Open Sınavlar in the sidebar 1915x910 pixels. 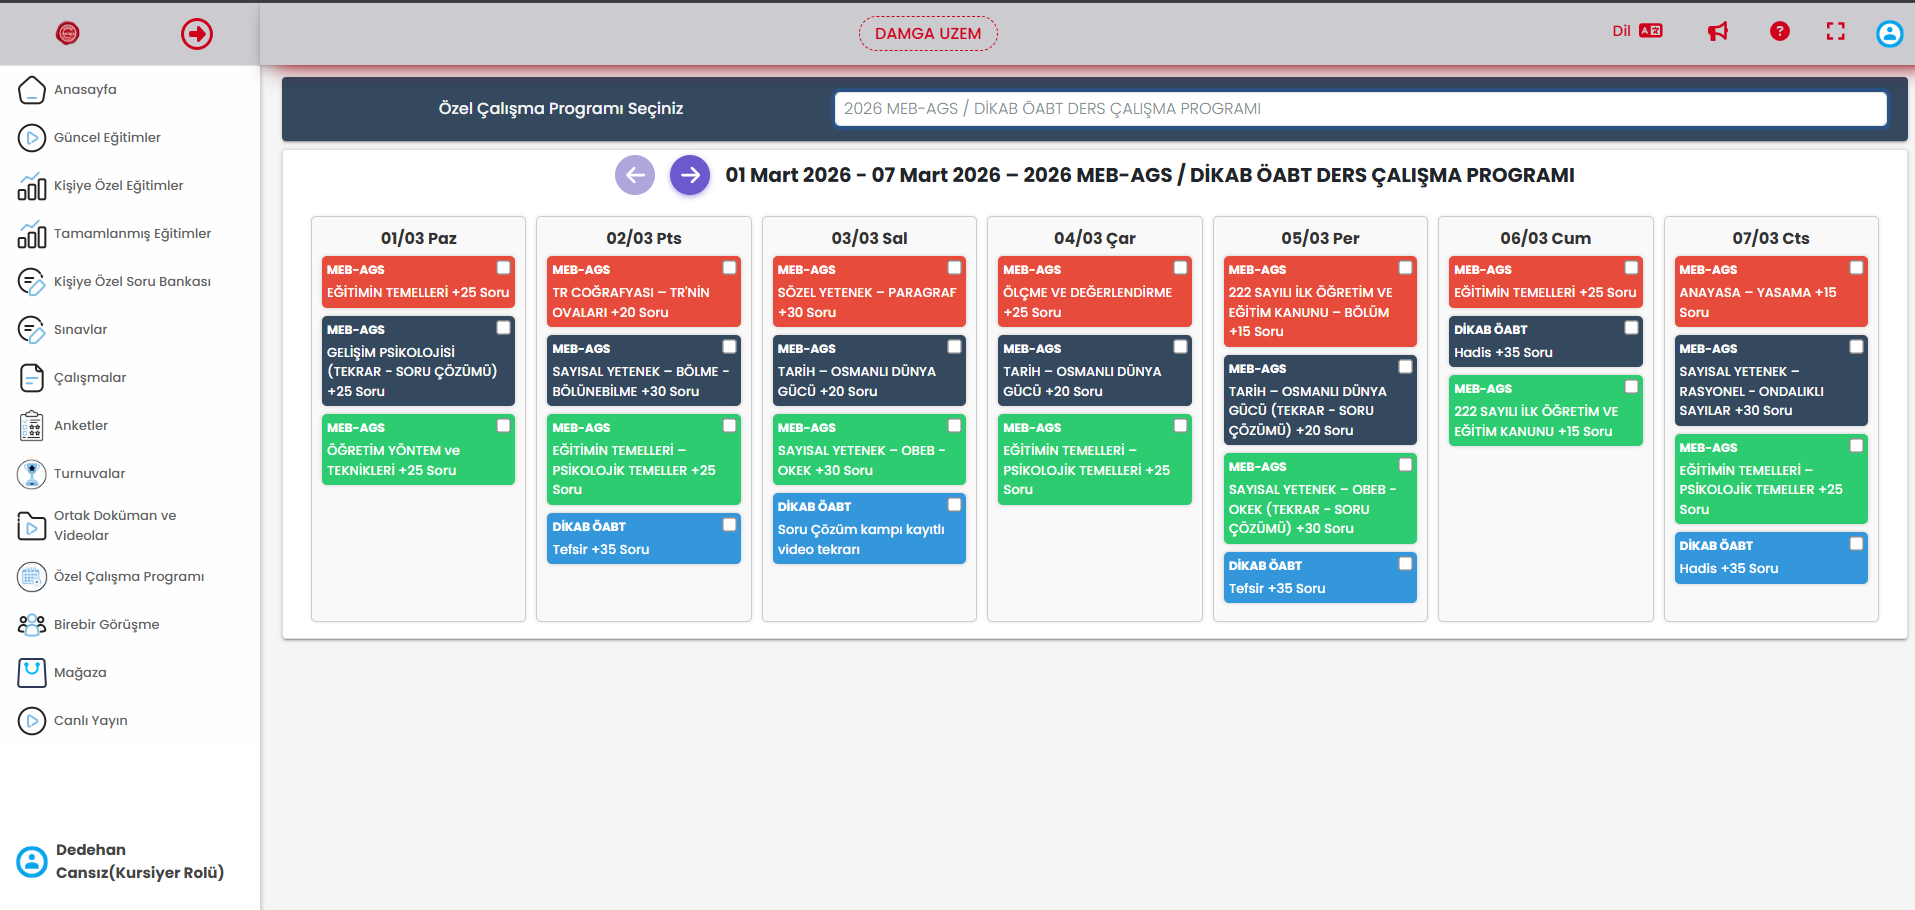[80, 330]
